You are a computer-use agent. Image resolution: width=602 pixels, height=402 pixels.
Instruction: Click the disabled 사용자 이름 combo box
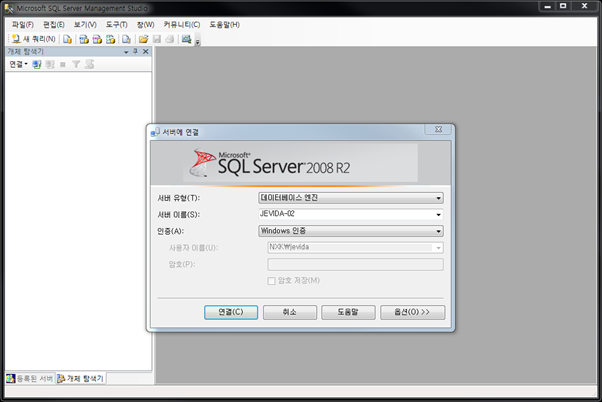pyautogui.click(x=355, y=248)
